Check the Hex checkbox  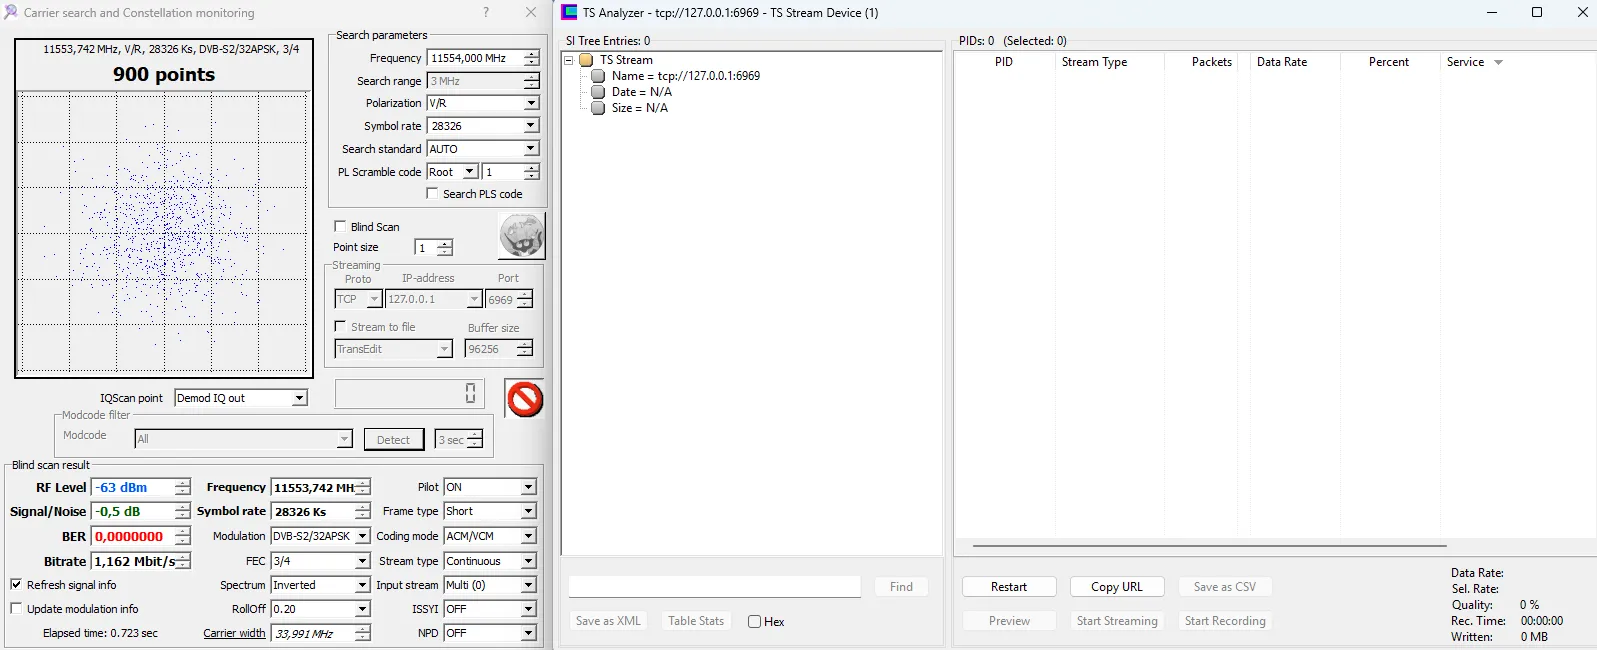click(x=754, y=621)
